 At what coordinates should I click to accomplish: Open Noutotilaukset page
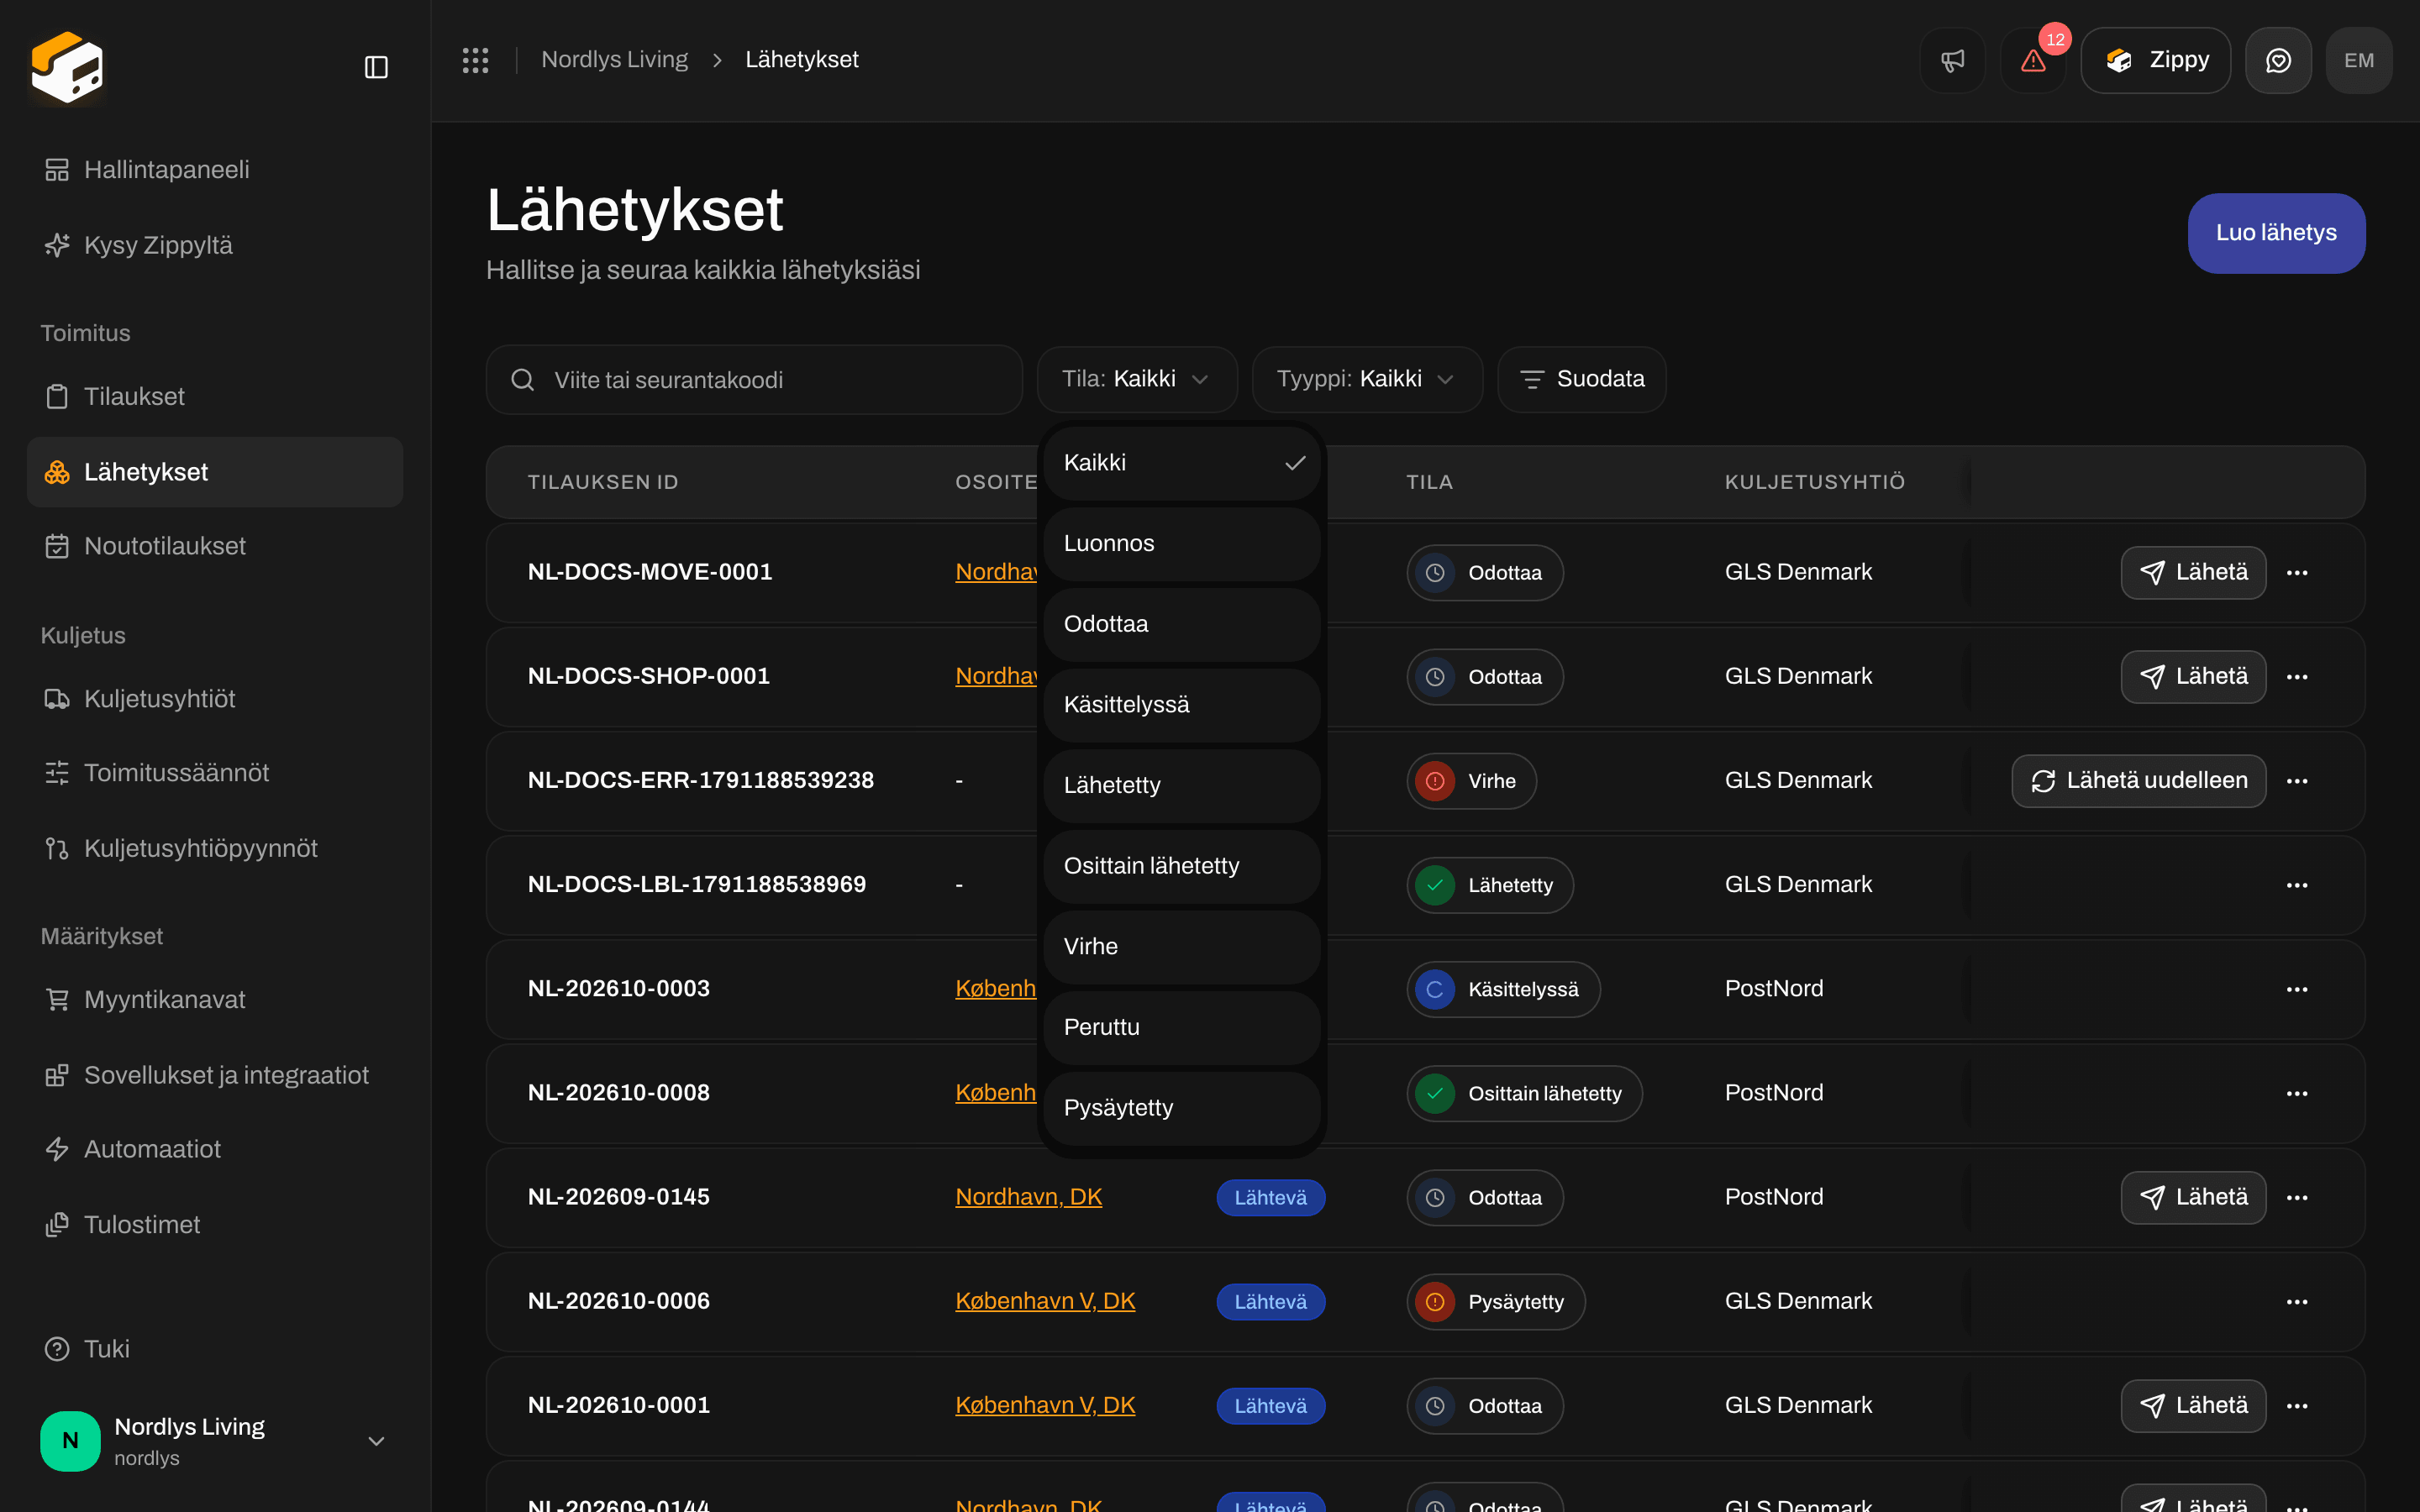(x=215, y=546)
